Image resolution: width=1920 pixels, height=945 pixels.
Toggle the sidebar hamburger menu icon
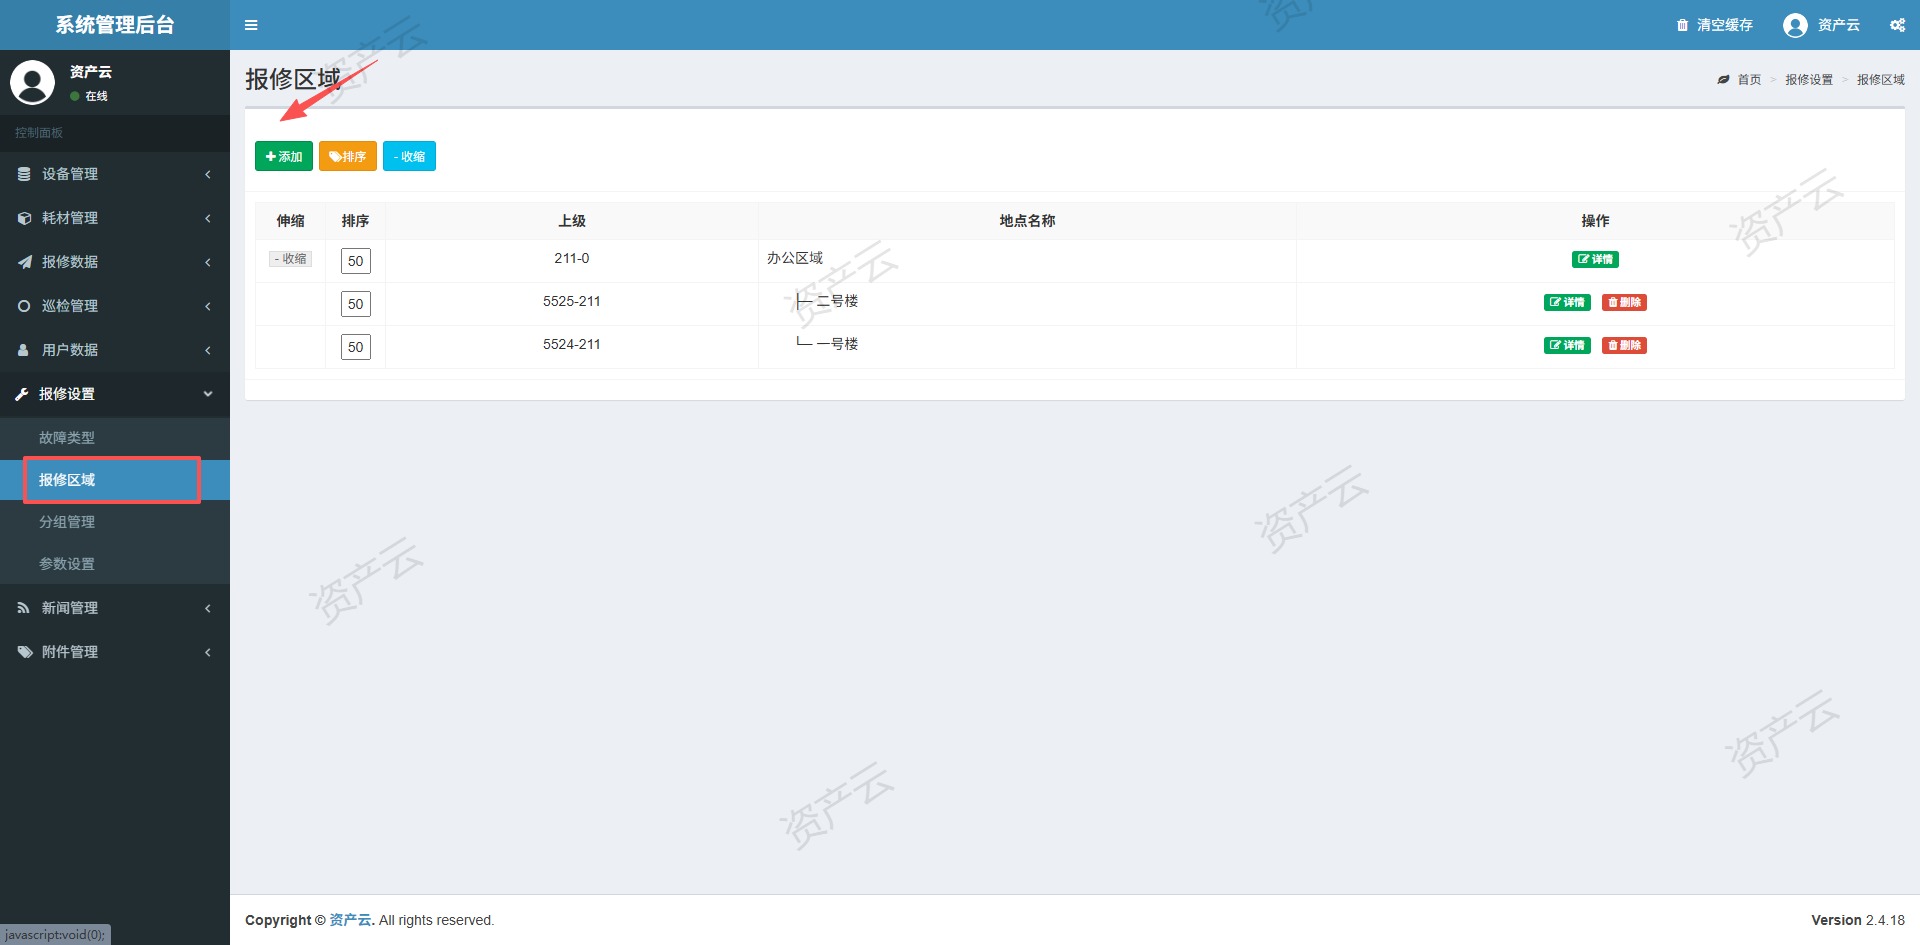click(251, 25)
